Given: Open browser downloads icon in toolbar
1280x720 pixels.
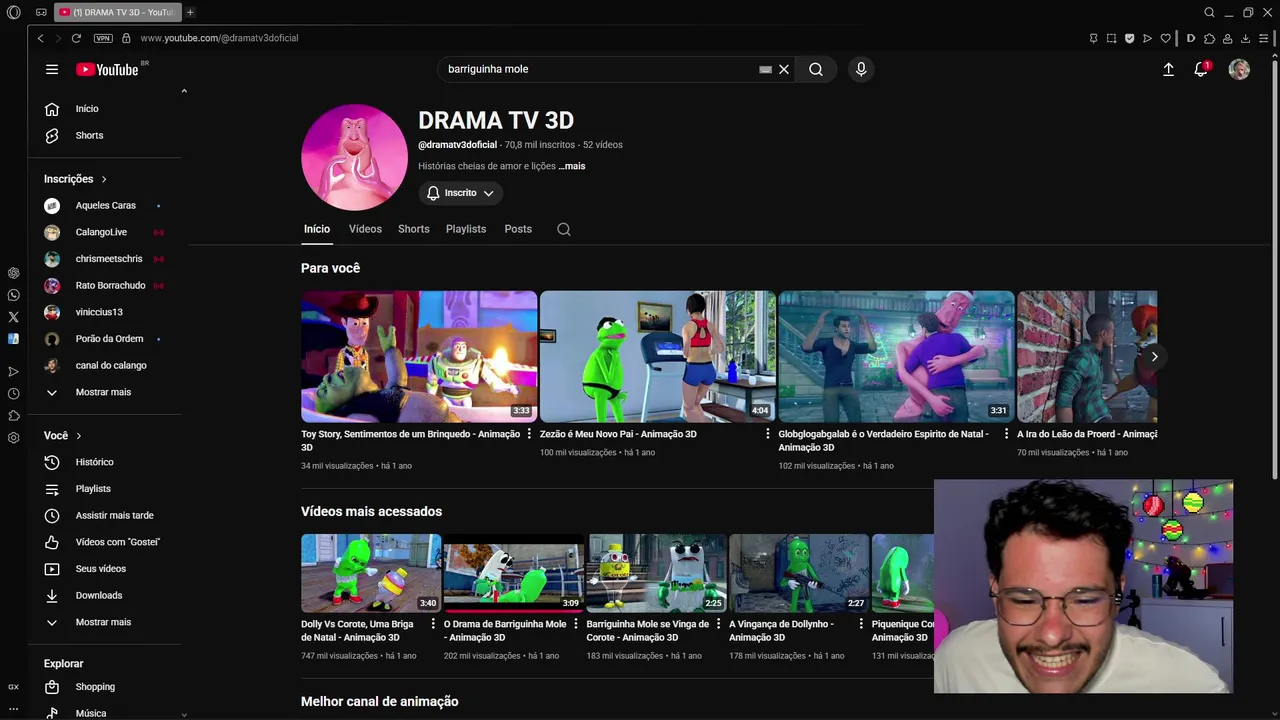Looking at the screenshot, I should point(1245,38).
